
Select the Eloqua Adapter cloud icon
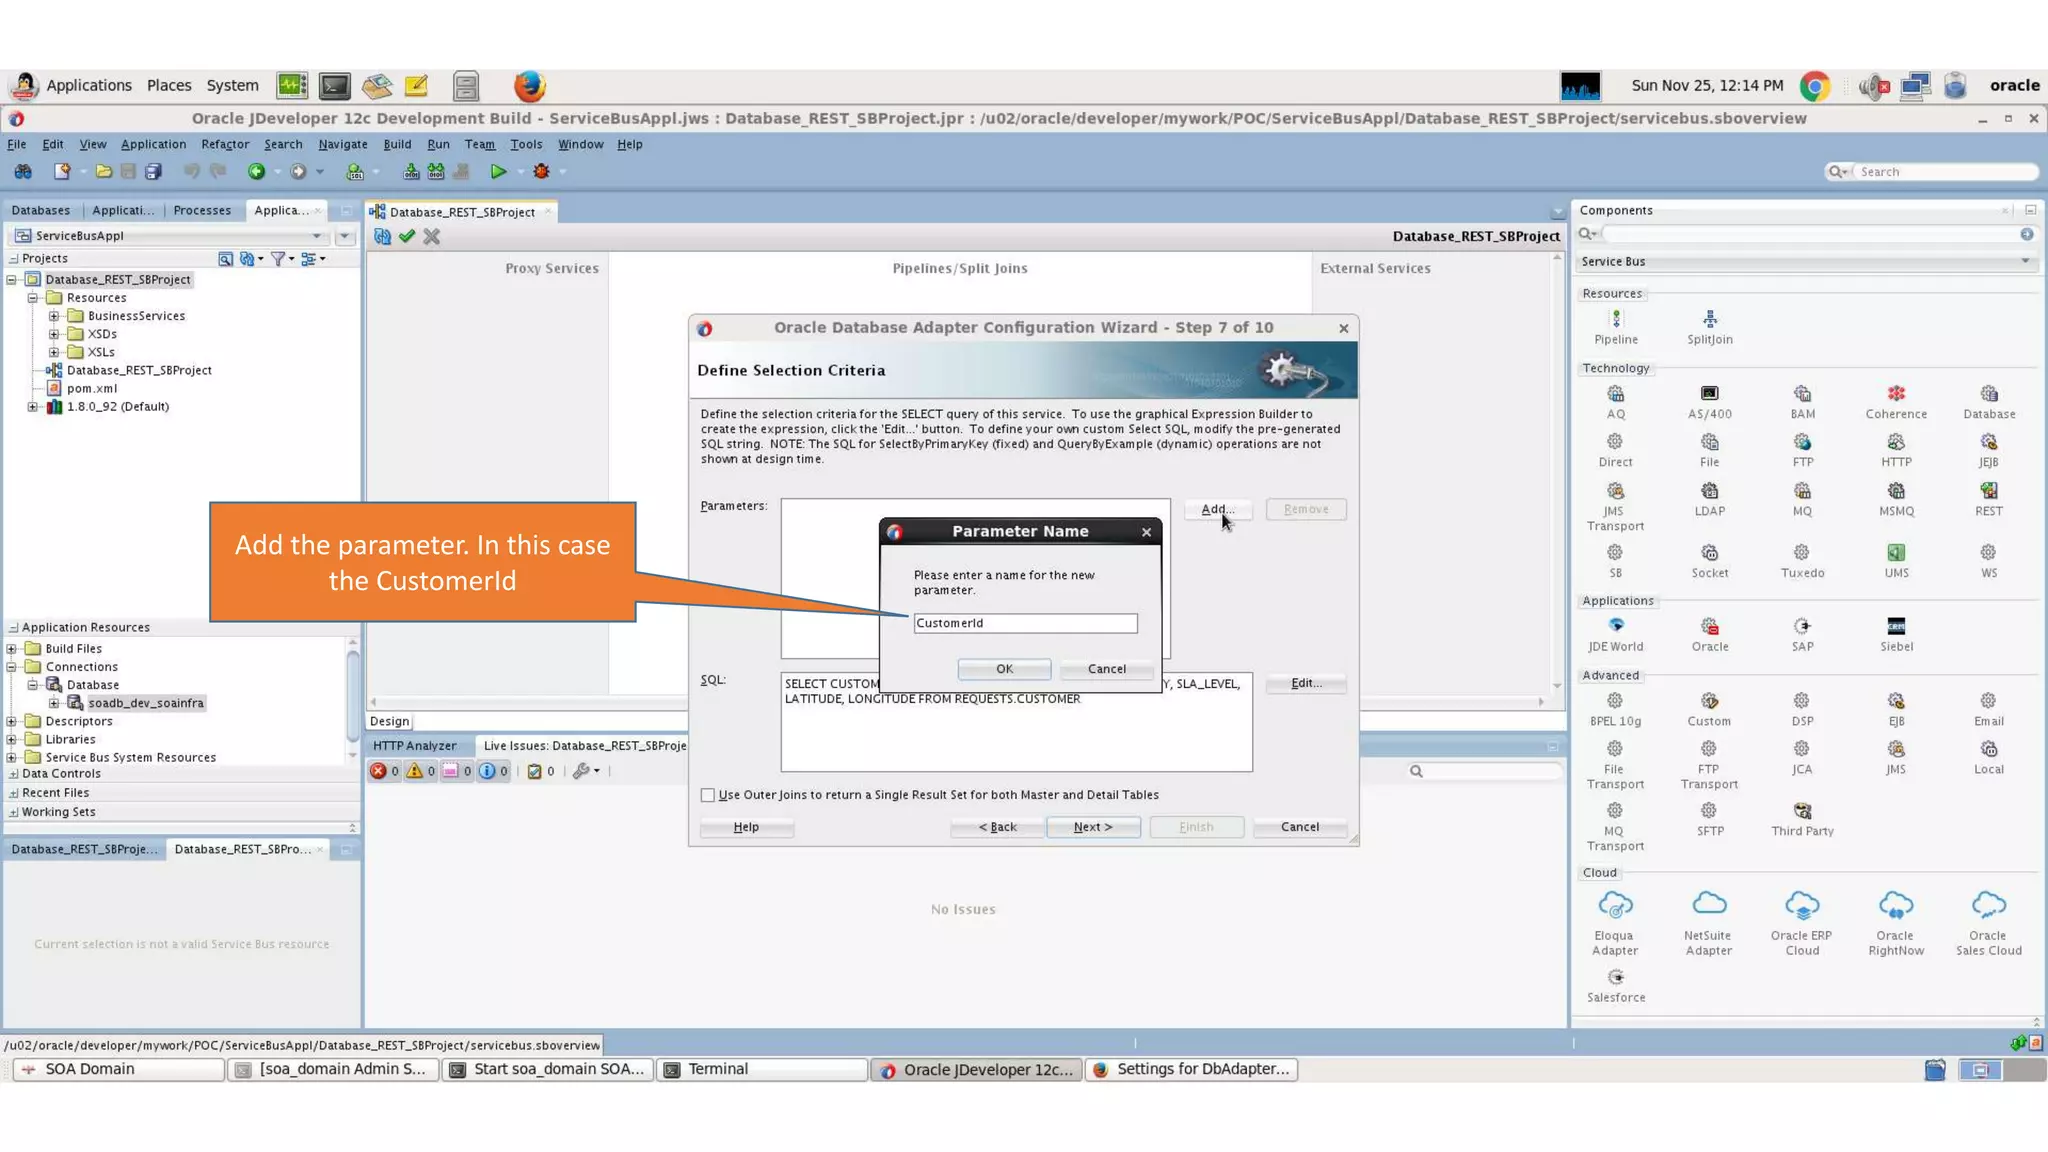tap(1615, 906)
